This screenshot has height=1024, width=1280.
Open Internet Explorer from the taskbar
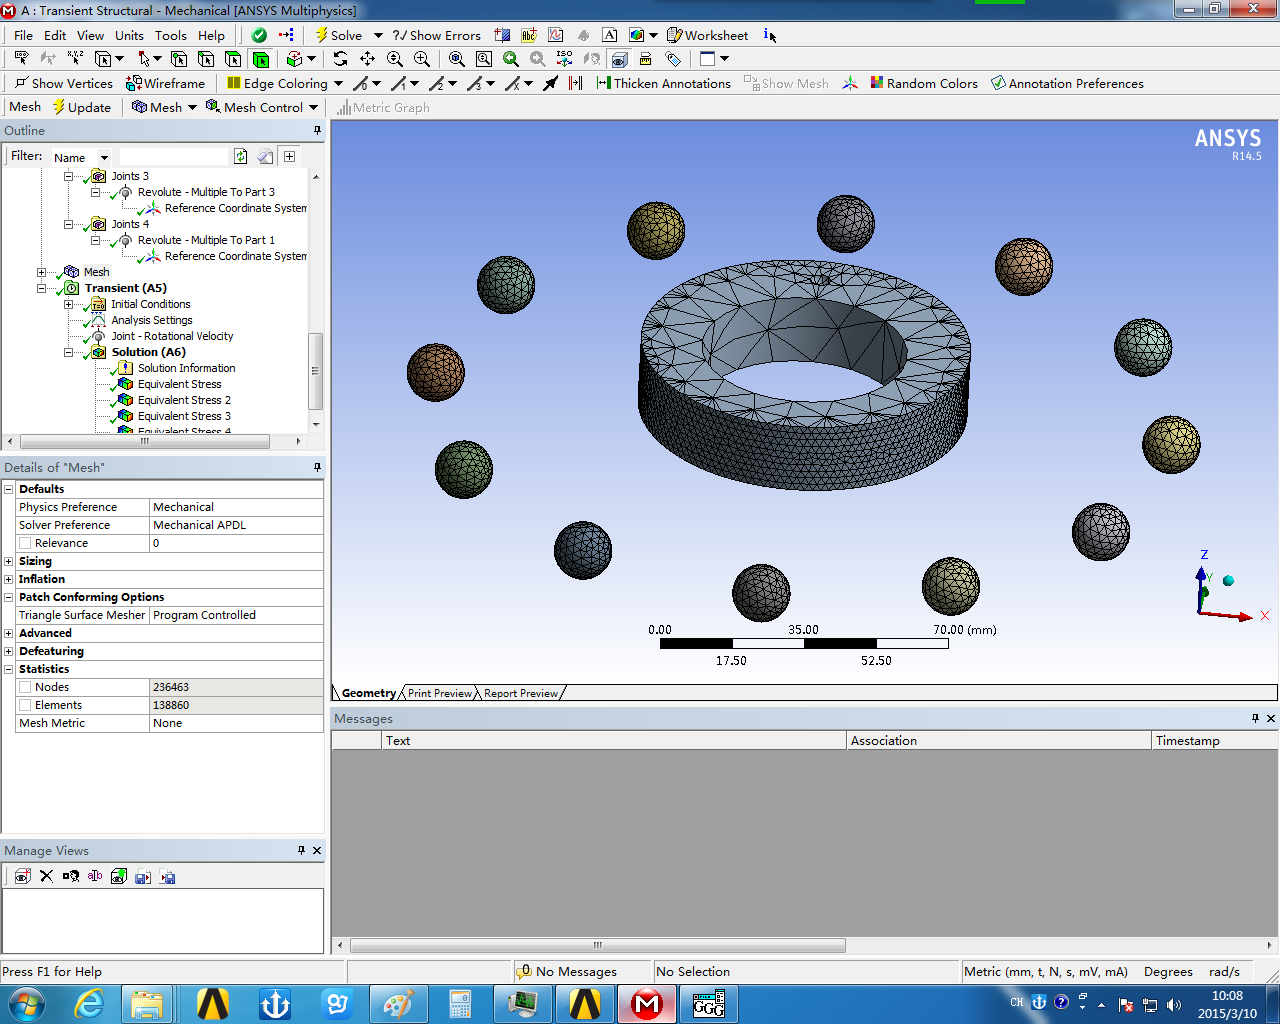point(89,1004)
